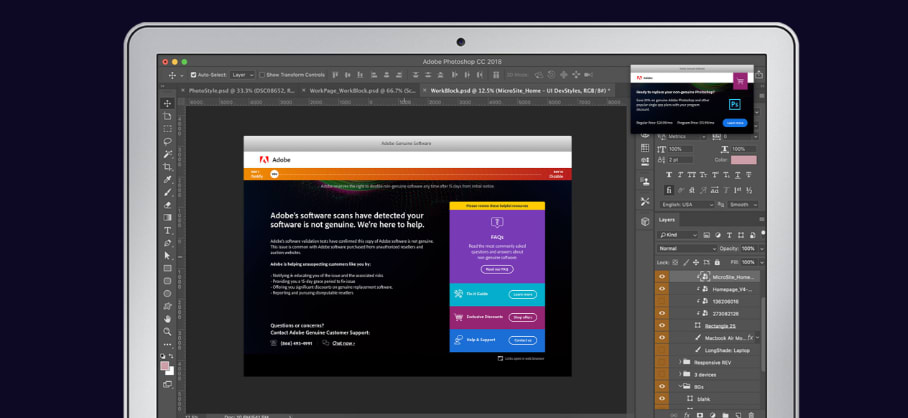
Task: Toggle Strikethrough in Character panel
Action: click(749, 175)
